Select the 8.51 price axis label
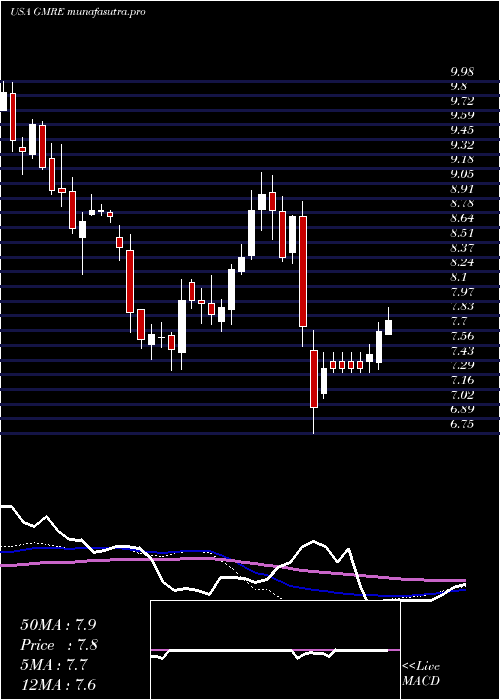500x700 pixels. coord(462,233)
